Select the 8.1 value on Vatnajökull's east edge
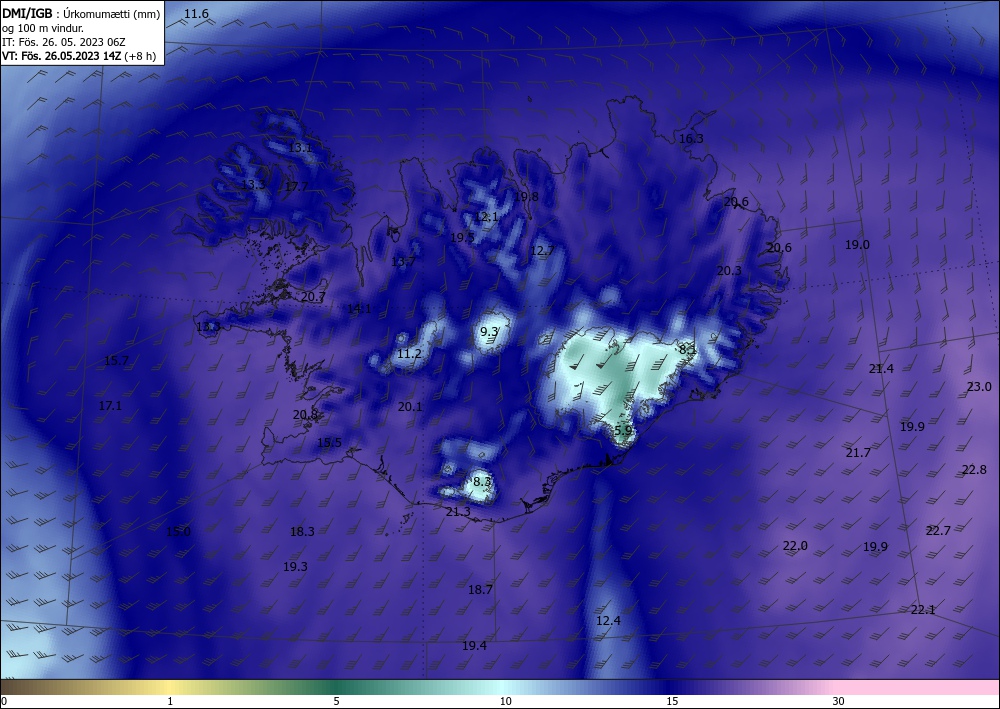The image size is (1000, 709). click(x=688, y=349)
